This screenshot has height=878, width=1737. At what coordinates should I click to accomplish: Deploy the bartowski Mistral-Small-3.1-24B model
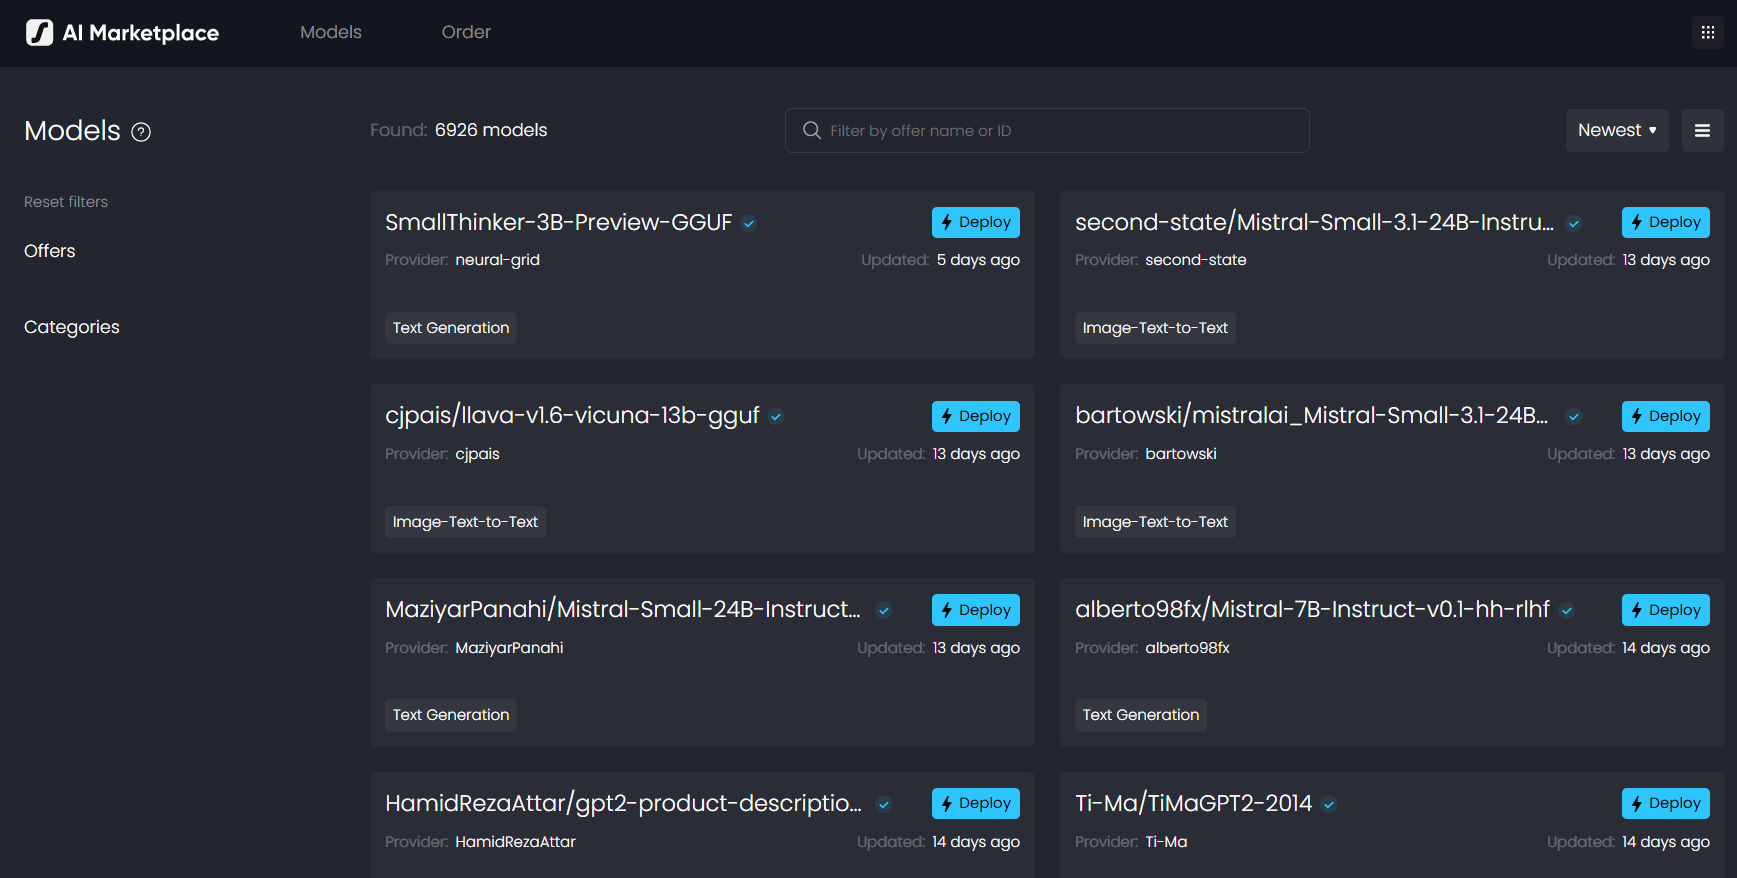1665,416
